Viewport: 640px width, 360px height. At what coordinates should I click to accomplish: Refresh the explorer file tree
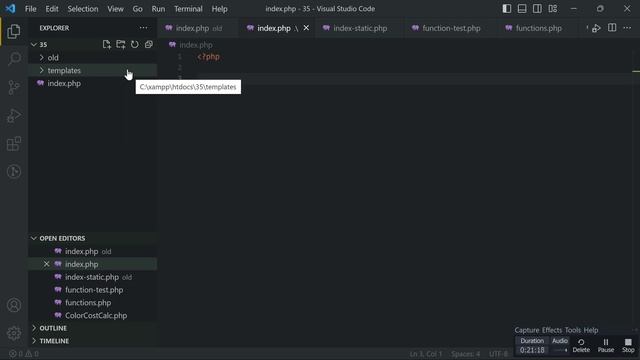[x=134, y=44]
